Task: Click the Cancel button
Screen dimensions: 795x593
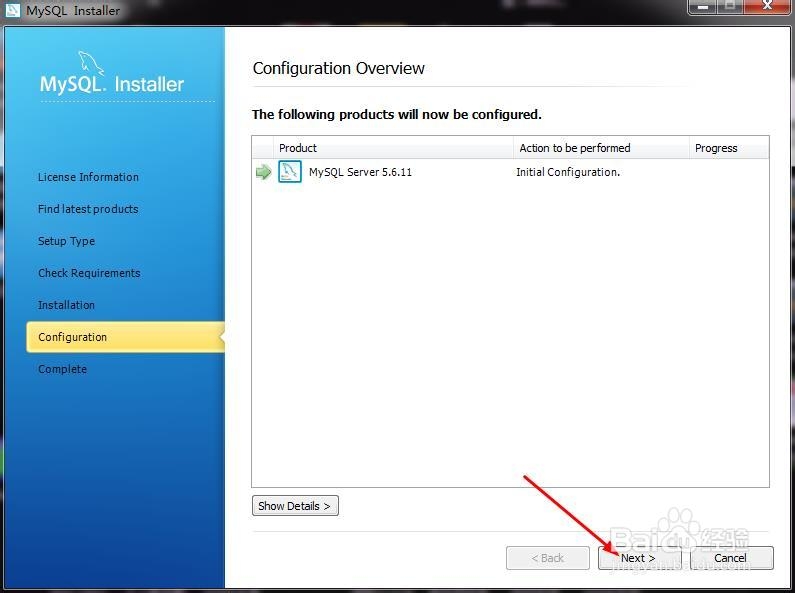Action: (732, 558)
